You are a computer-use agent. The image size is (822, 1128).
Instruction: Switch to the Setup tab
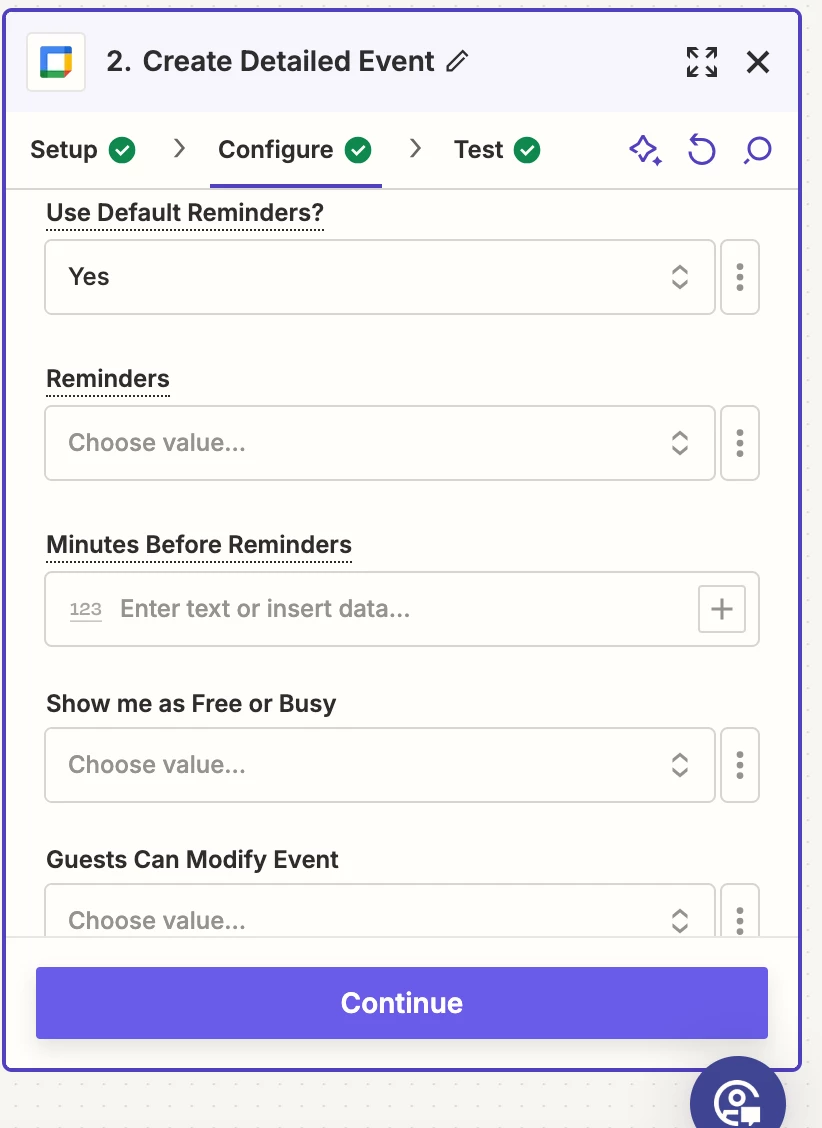coord(82,150)
